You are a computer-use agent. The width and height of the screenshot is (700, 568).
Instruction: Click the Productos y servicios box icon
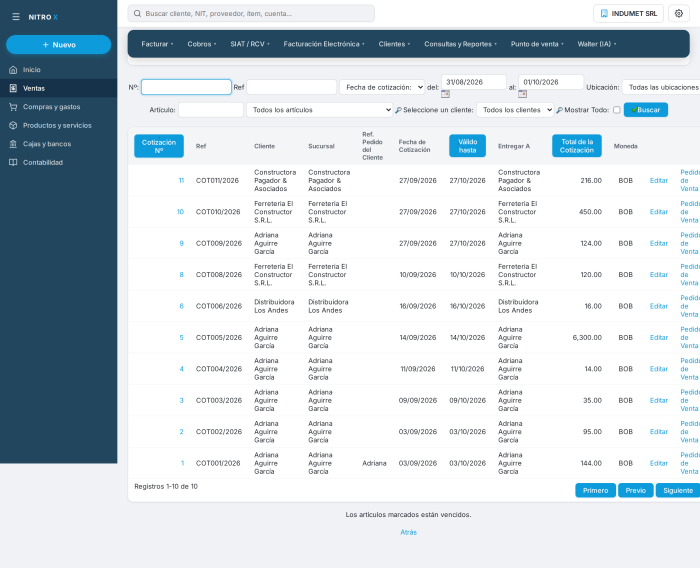click(x=13, y=125)
